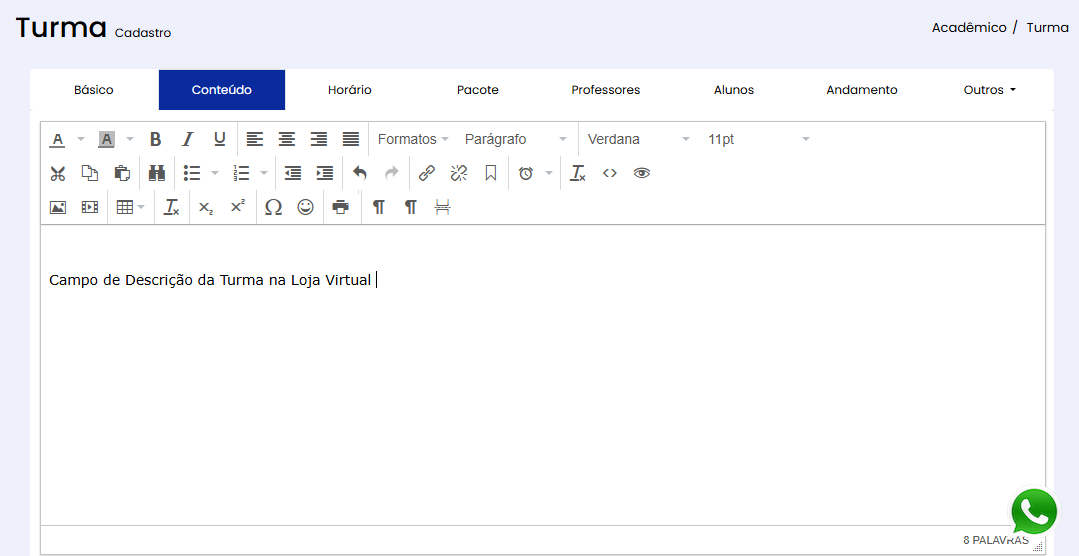This screenshot has width=1079, height=556.
Task: Insert a page break
Action: (x=442, y=207)
